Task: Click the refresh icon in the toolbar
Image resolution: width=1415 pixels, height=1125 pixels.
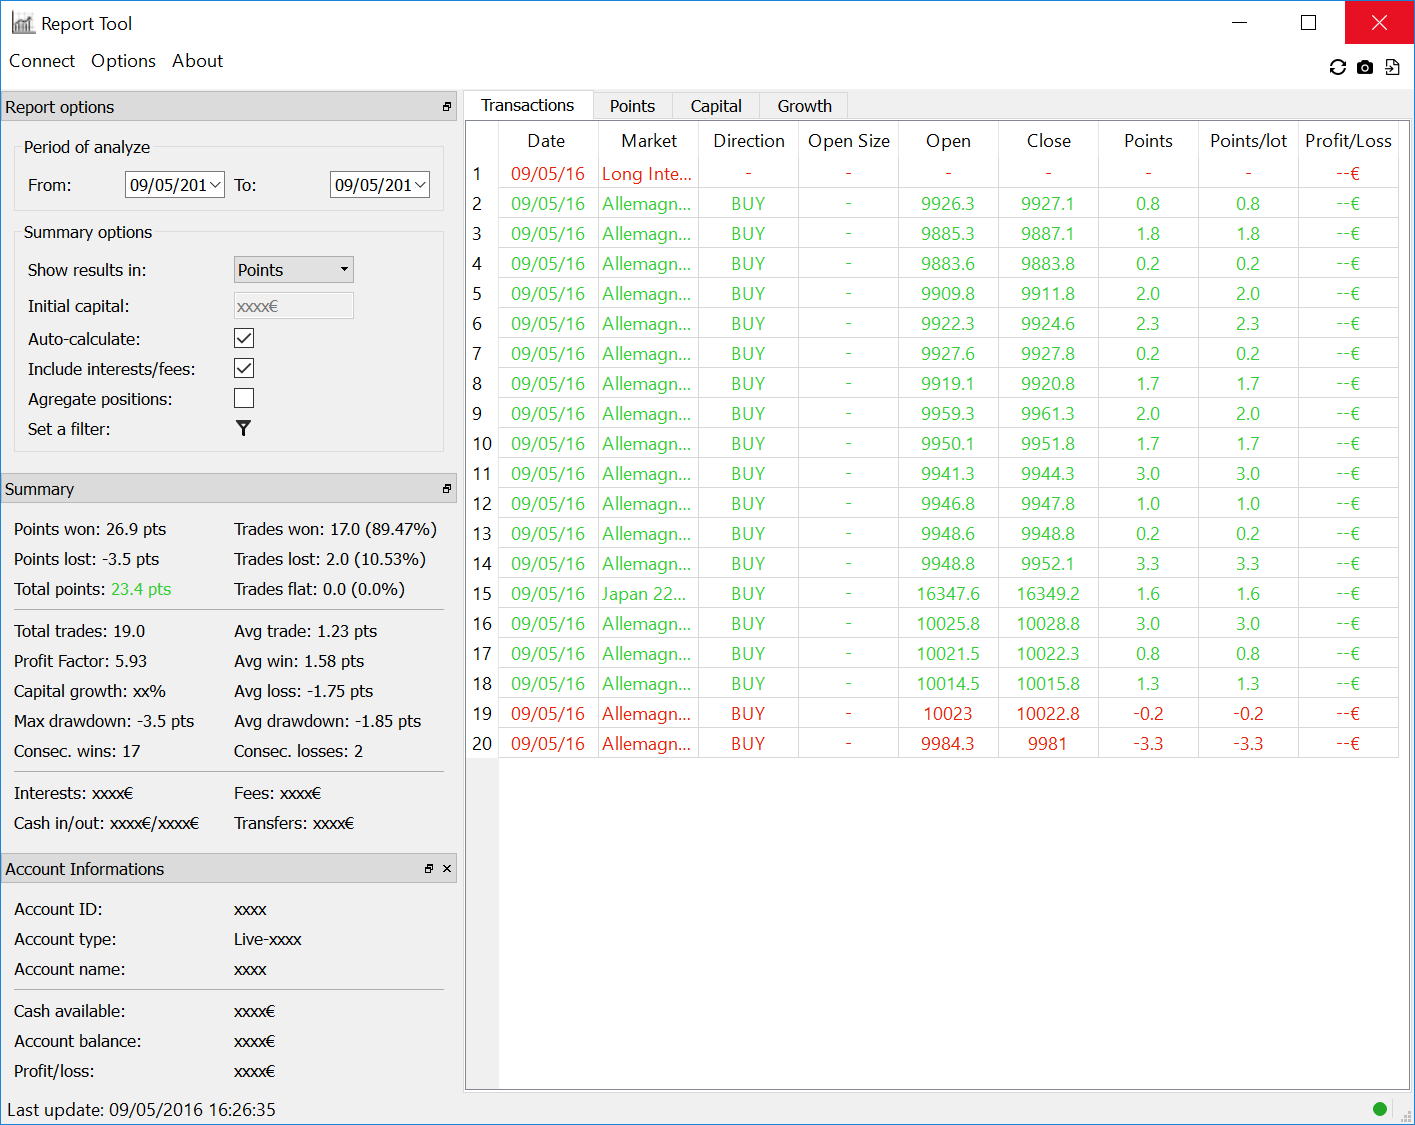Action: coord(1337,67)
